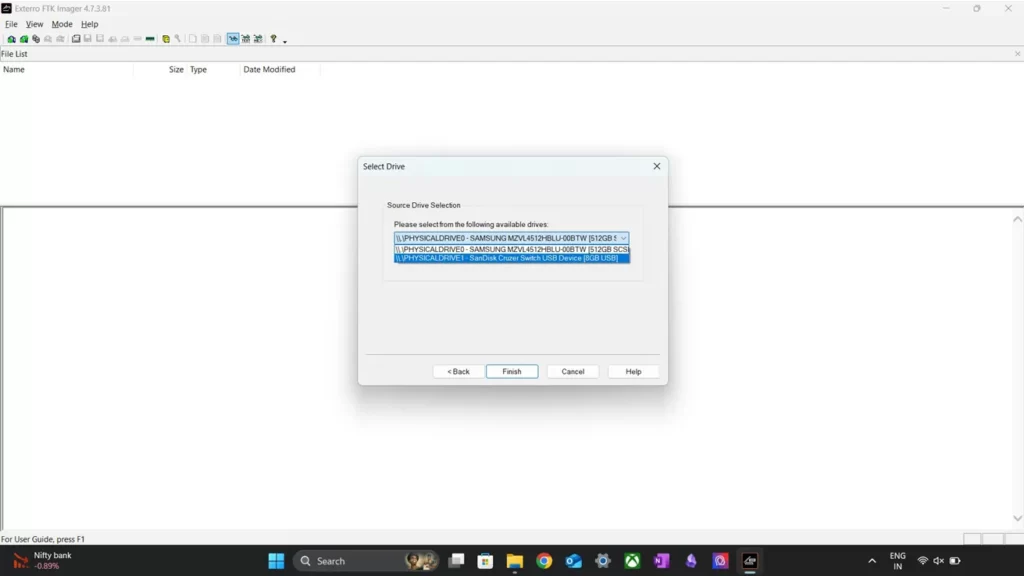Click the Finish button
The width and height of the screenshot is (1024, 576).
pyautogui.click(x=511, y=371)
